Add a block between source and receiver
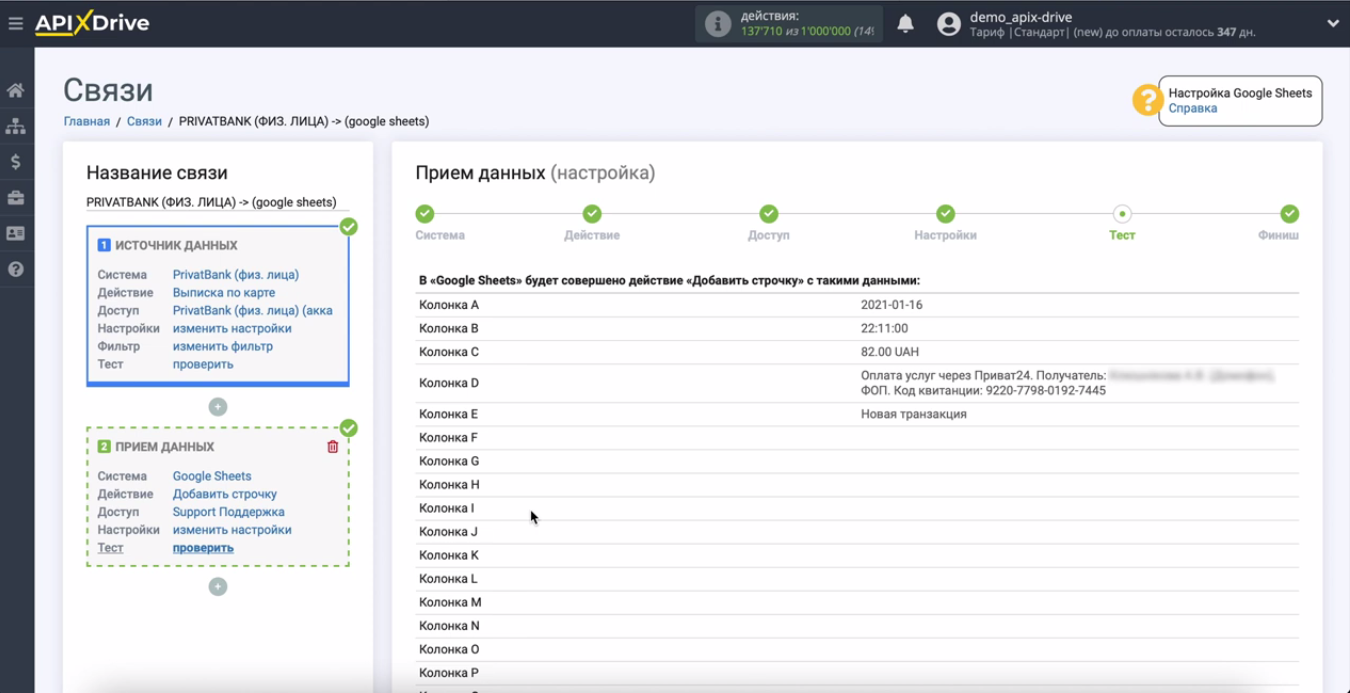This screenshot has width=1350, height=693. 218,407
